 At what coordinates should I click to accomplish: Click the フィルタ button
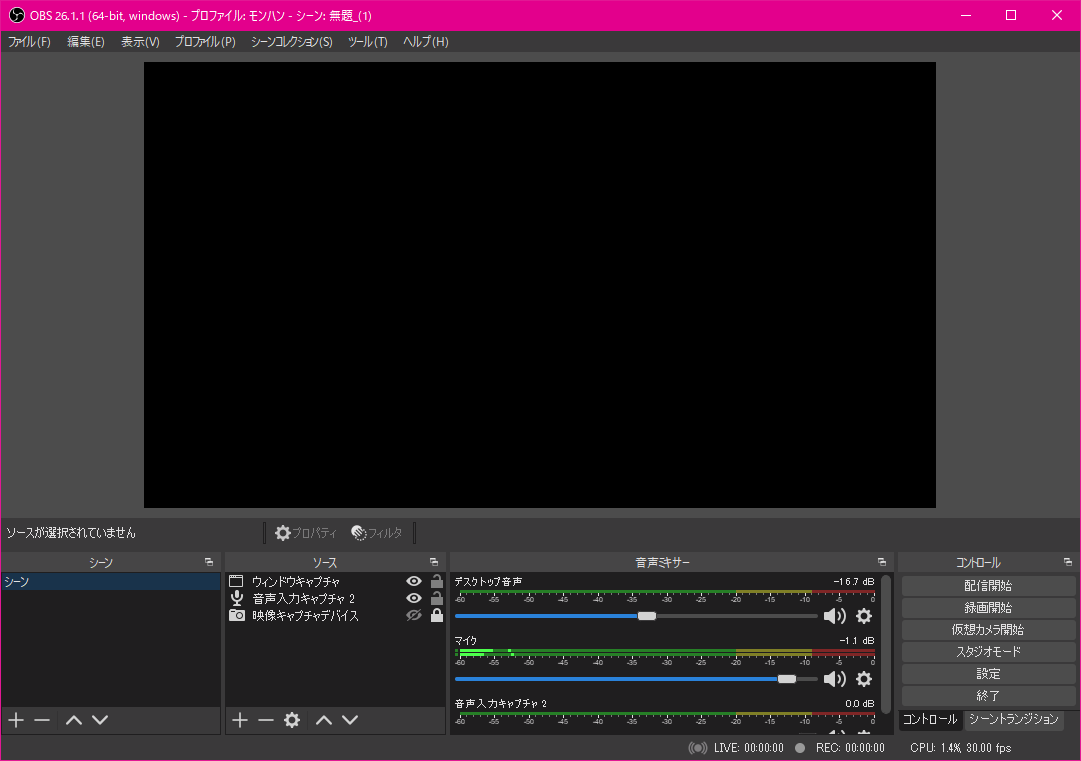point(376,533)
